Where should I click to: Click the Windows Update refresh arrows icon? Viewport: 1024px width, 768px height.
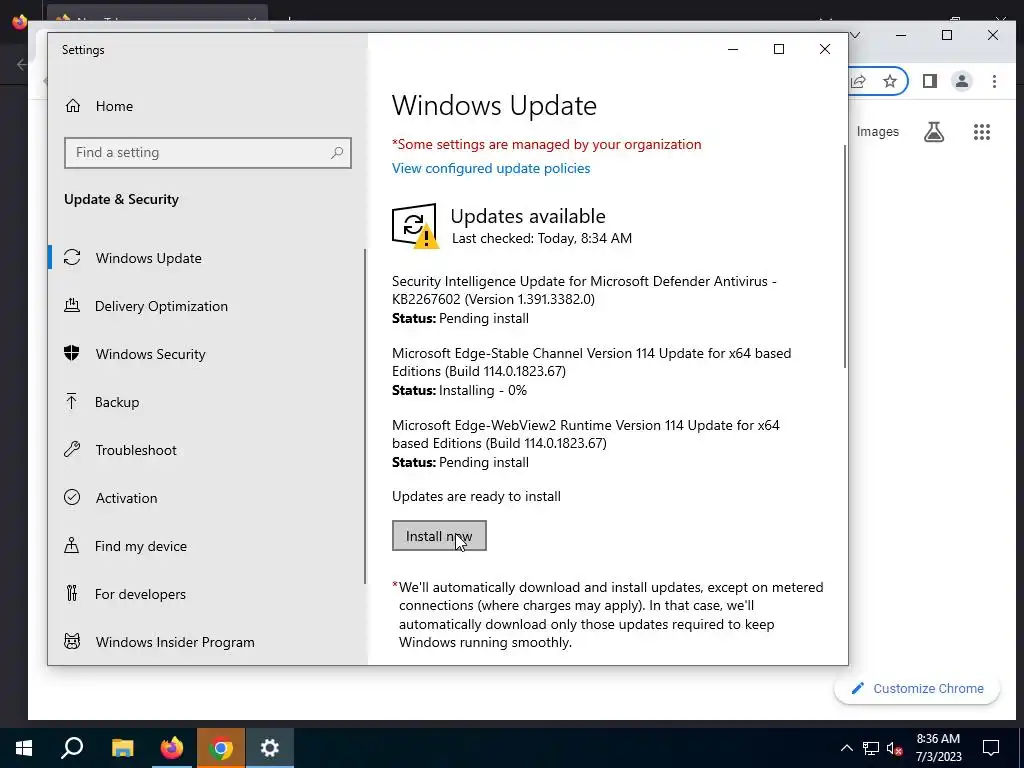click(72, 258)
